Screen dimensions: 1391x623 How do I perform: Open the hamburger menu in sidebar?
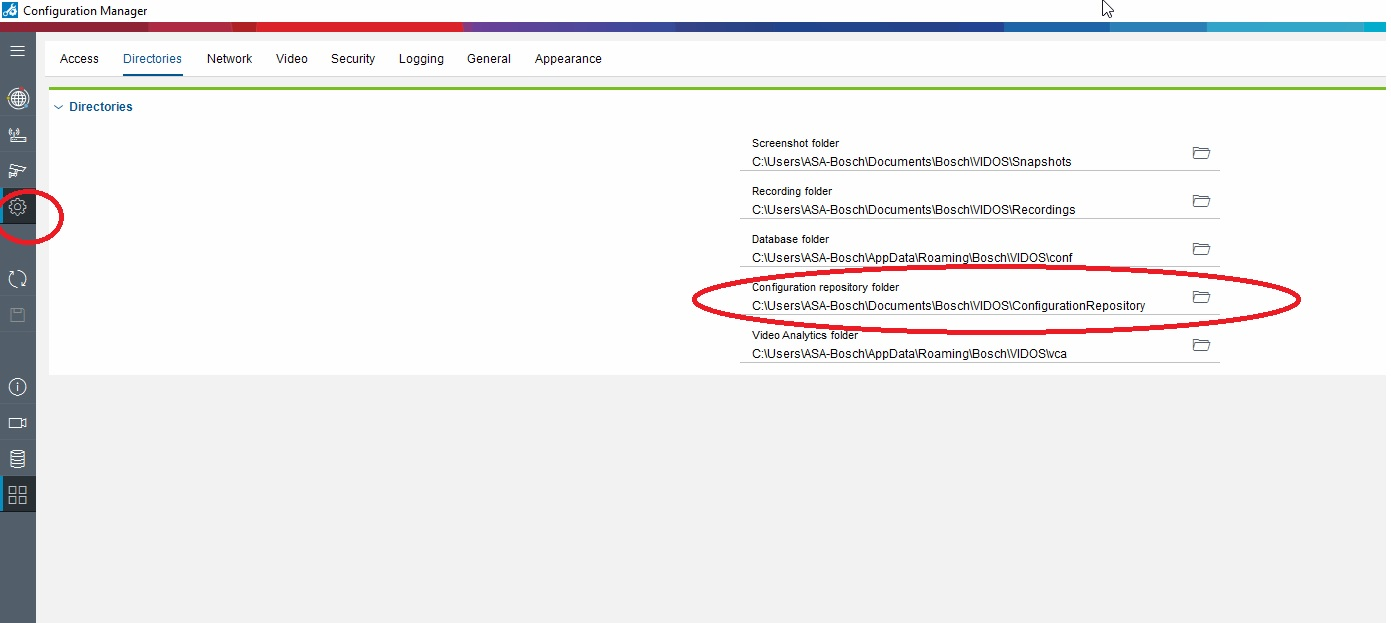tap(17, 50)
